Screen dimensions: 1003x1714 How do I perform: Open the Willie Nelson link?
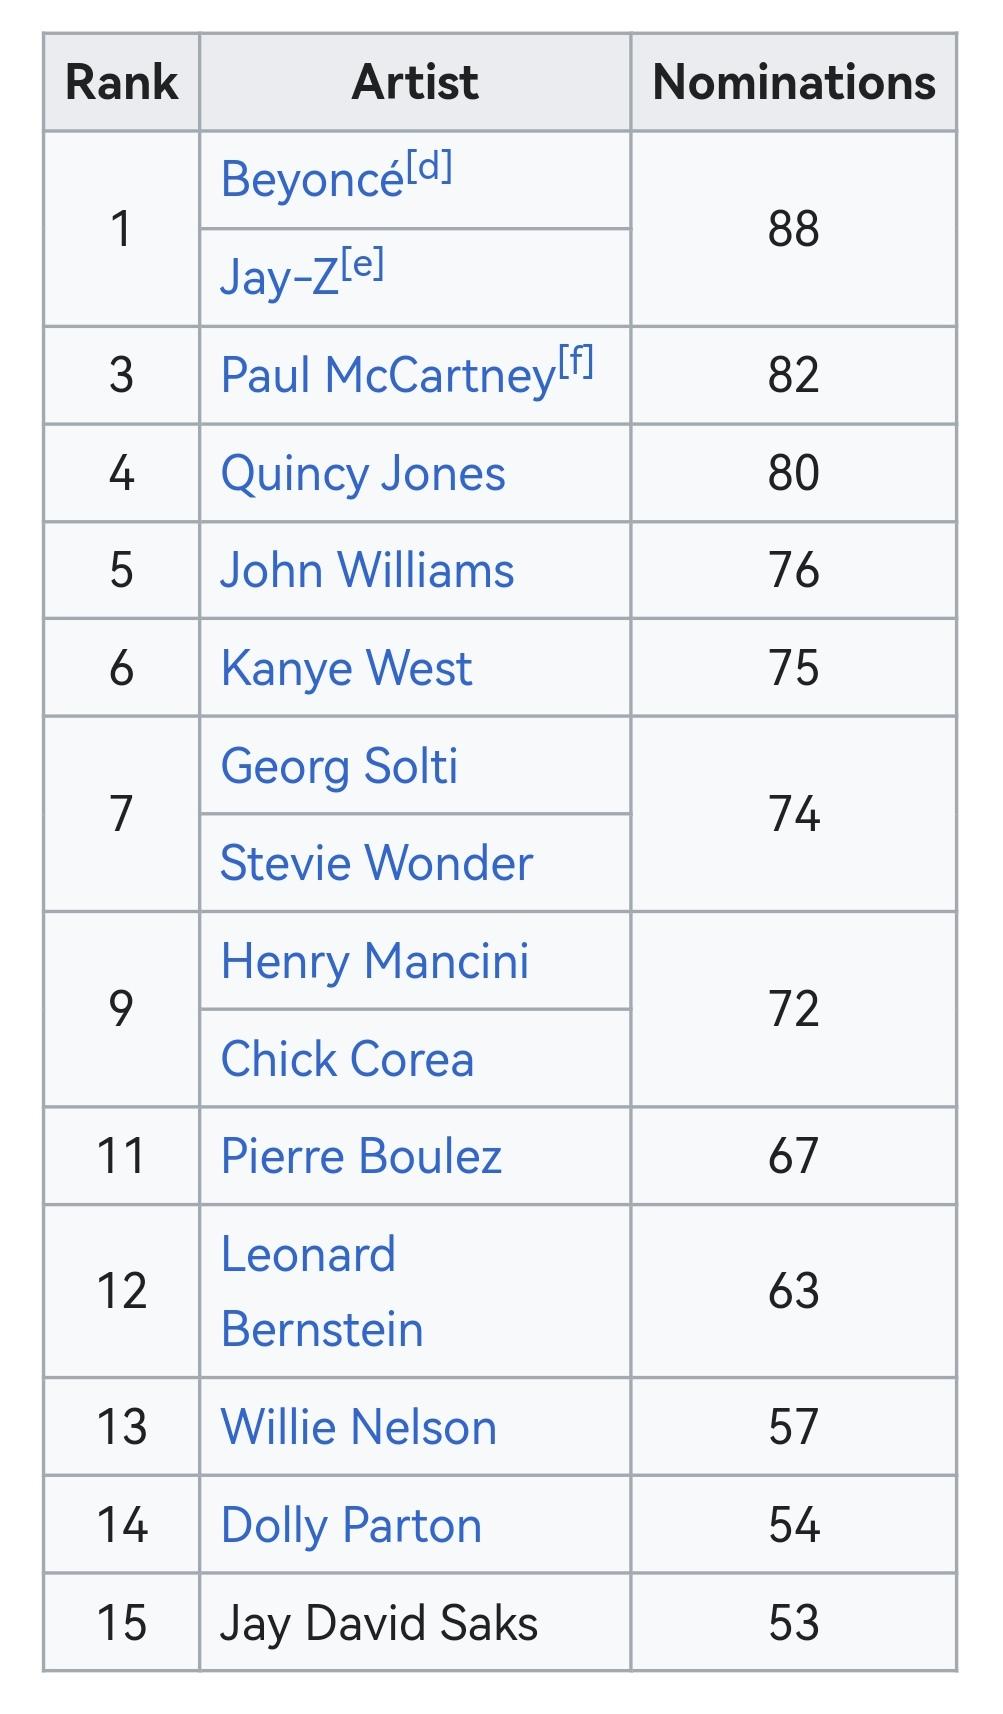pos(358,1427)
